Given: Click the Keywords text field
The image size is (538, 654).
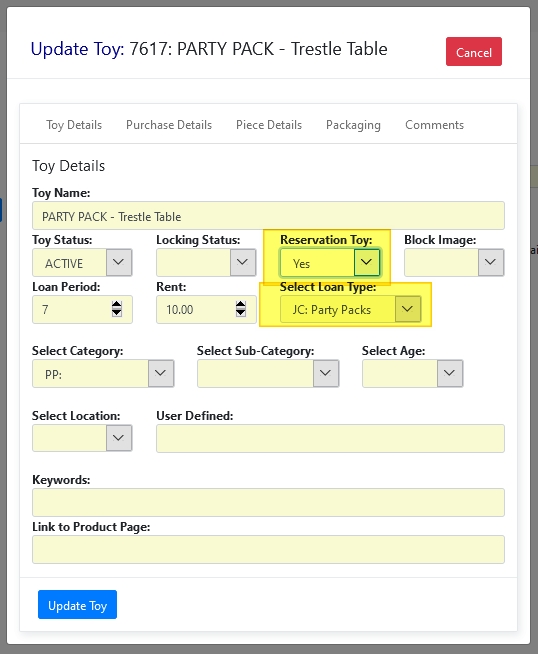Looking at the screenshot, I should pyautogui.click(x=268, y=503).
